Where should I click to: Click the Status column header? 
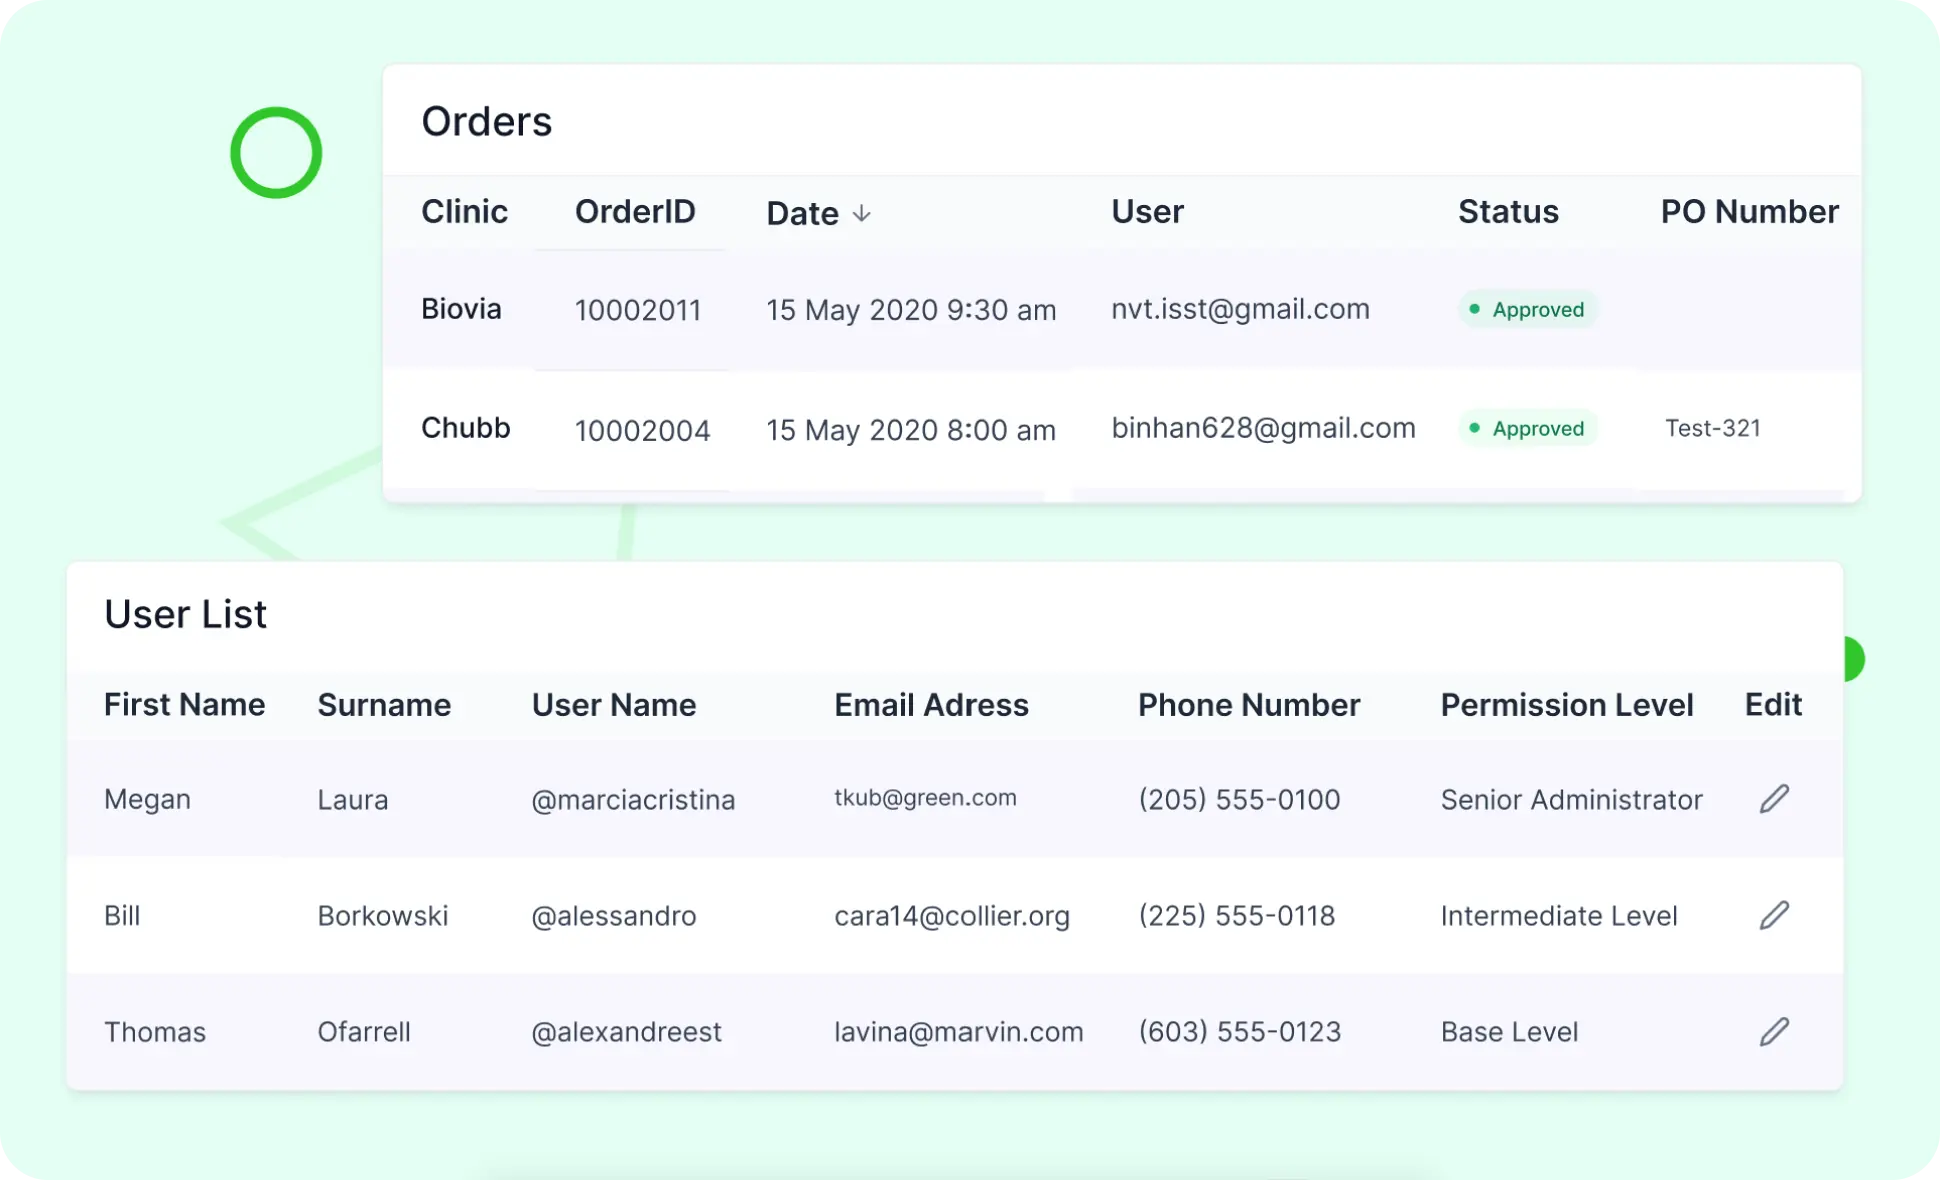click(1508, 212)
